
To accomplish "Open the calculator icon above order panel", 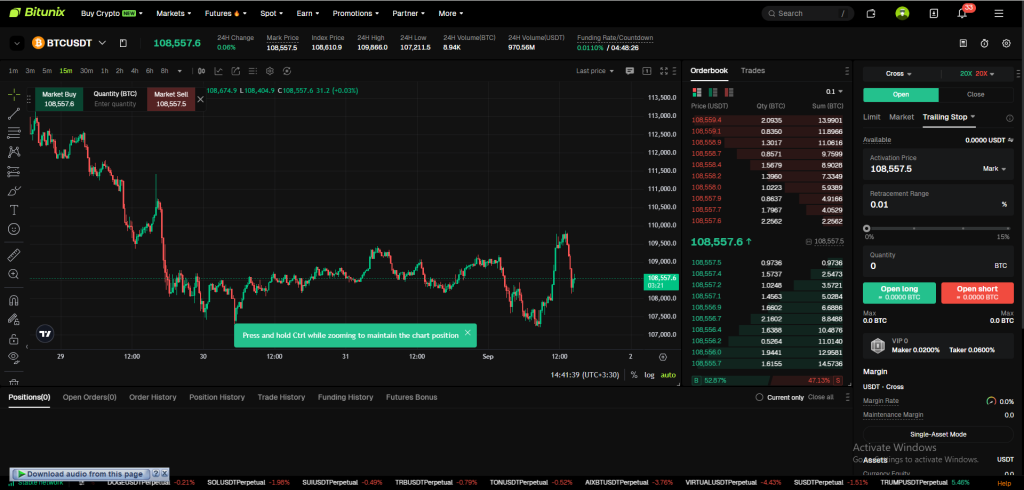I will [962, 43].
